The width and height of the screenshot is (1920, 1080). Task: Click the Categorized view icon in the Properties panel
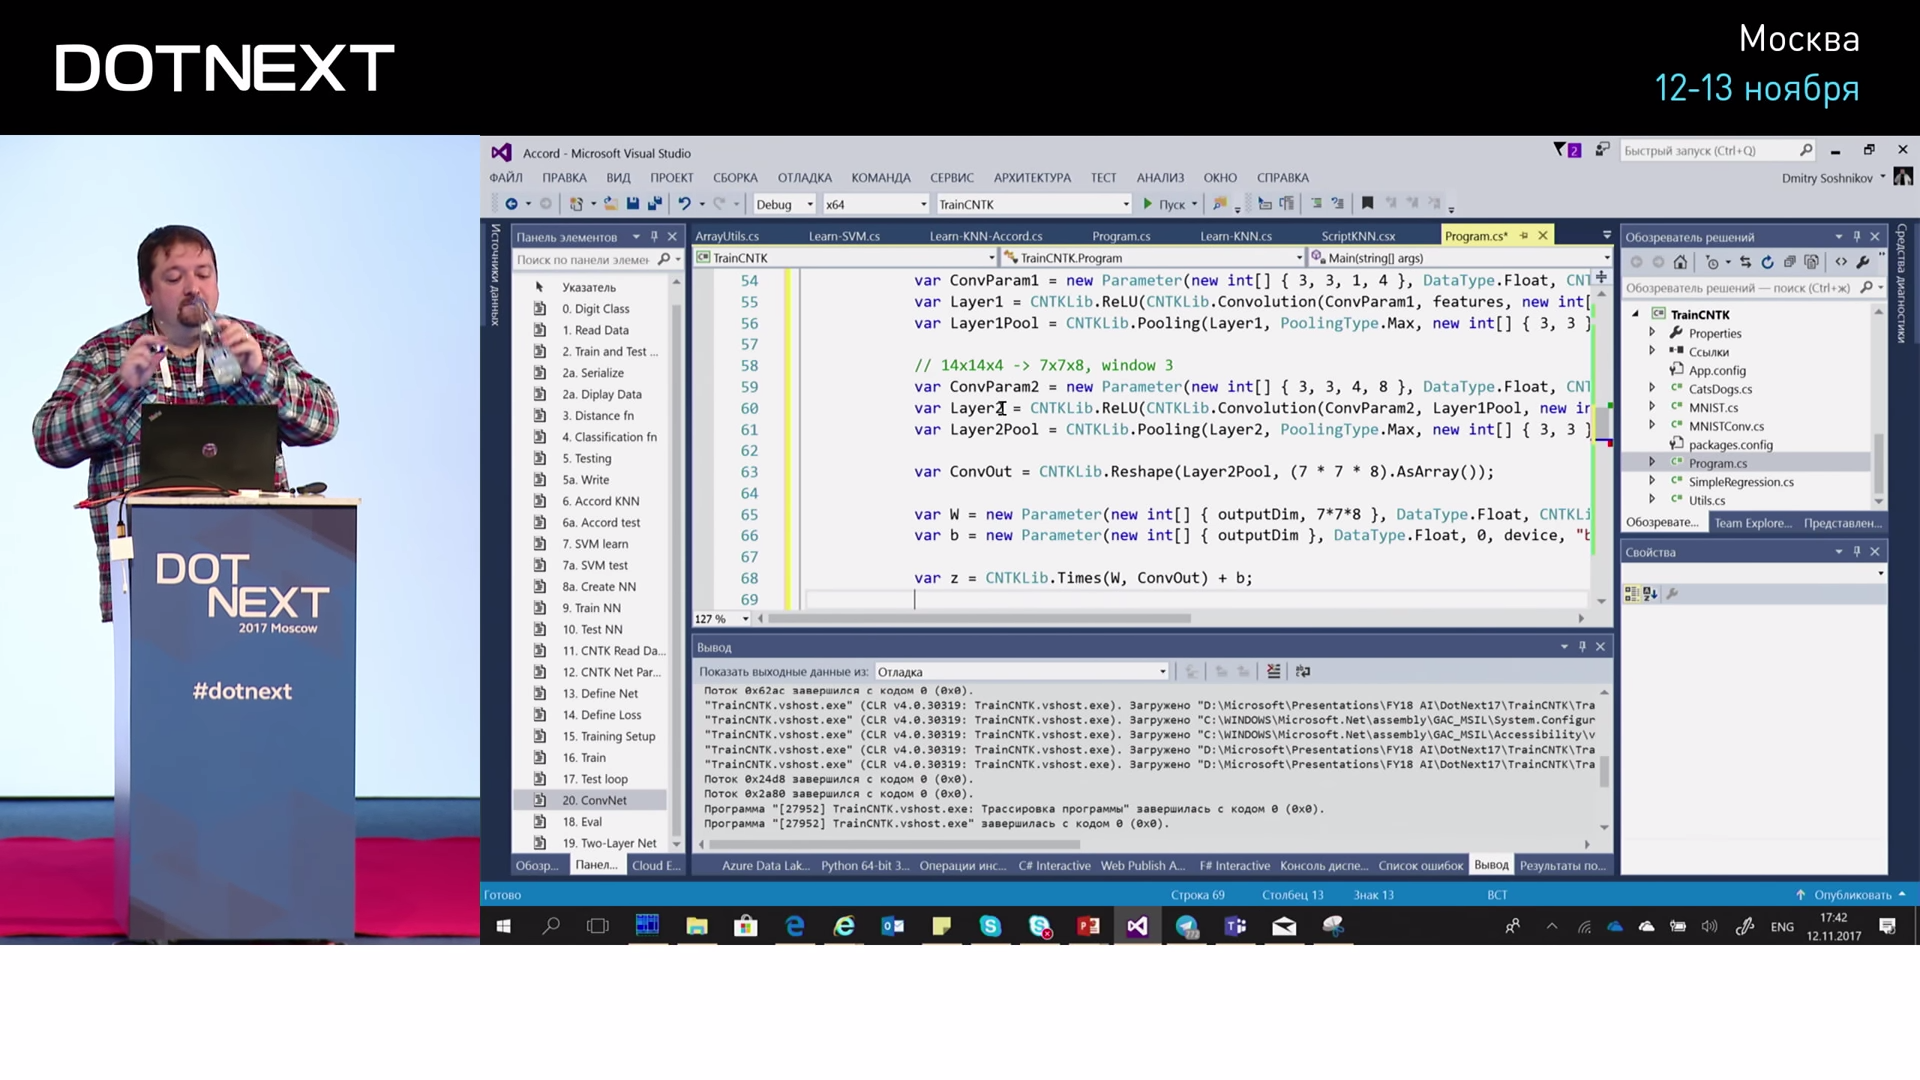[1632, 594]
